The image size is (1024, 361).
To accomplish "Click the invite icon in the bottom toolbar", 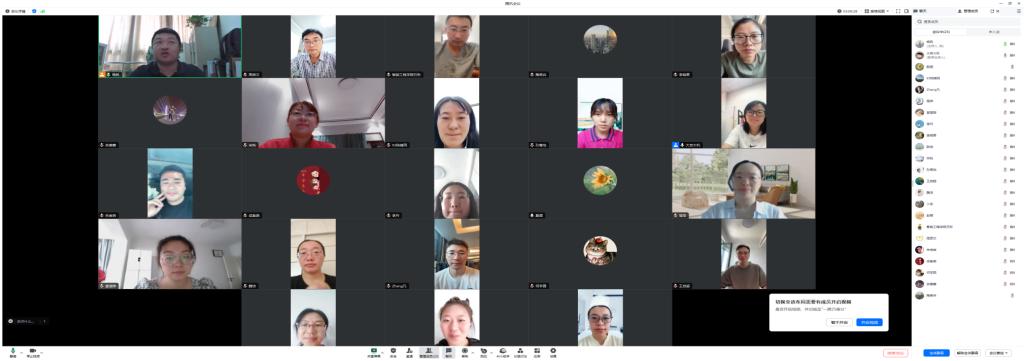I will 409,352.
